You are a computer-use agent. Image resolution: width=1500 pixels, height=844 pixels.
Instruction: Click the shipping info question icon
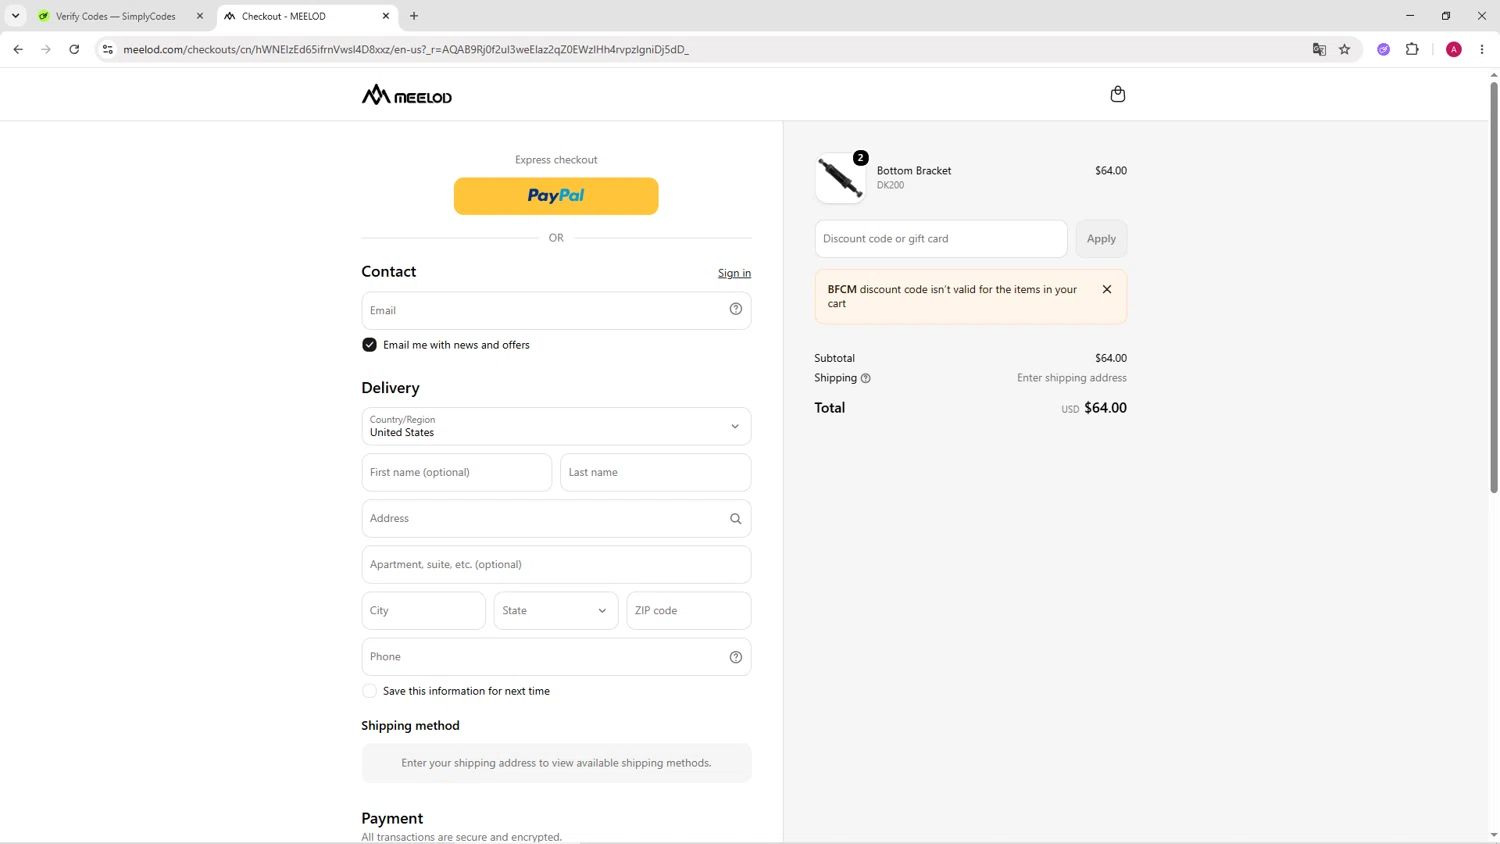click(x=866, y=378)
